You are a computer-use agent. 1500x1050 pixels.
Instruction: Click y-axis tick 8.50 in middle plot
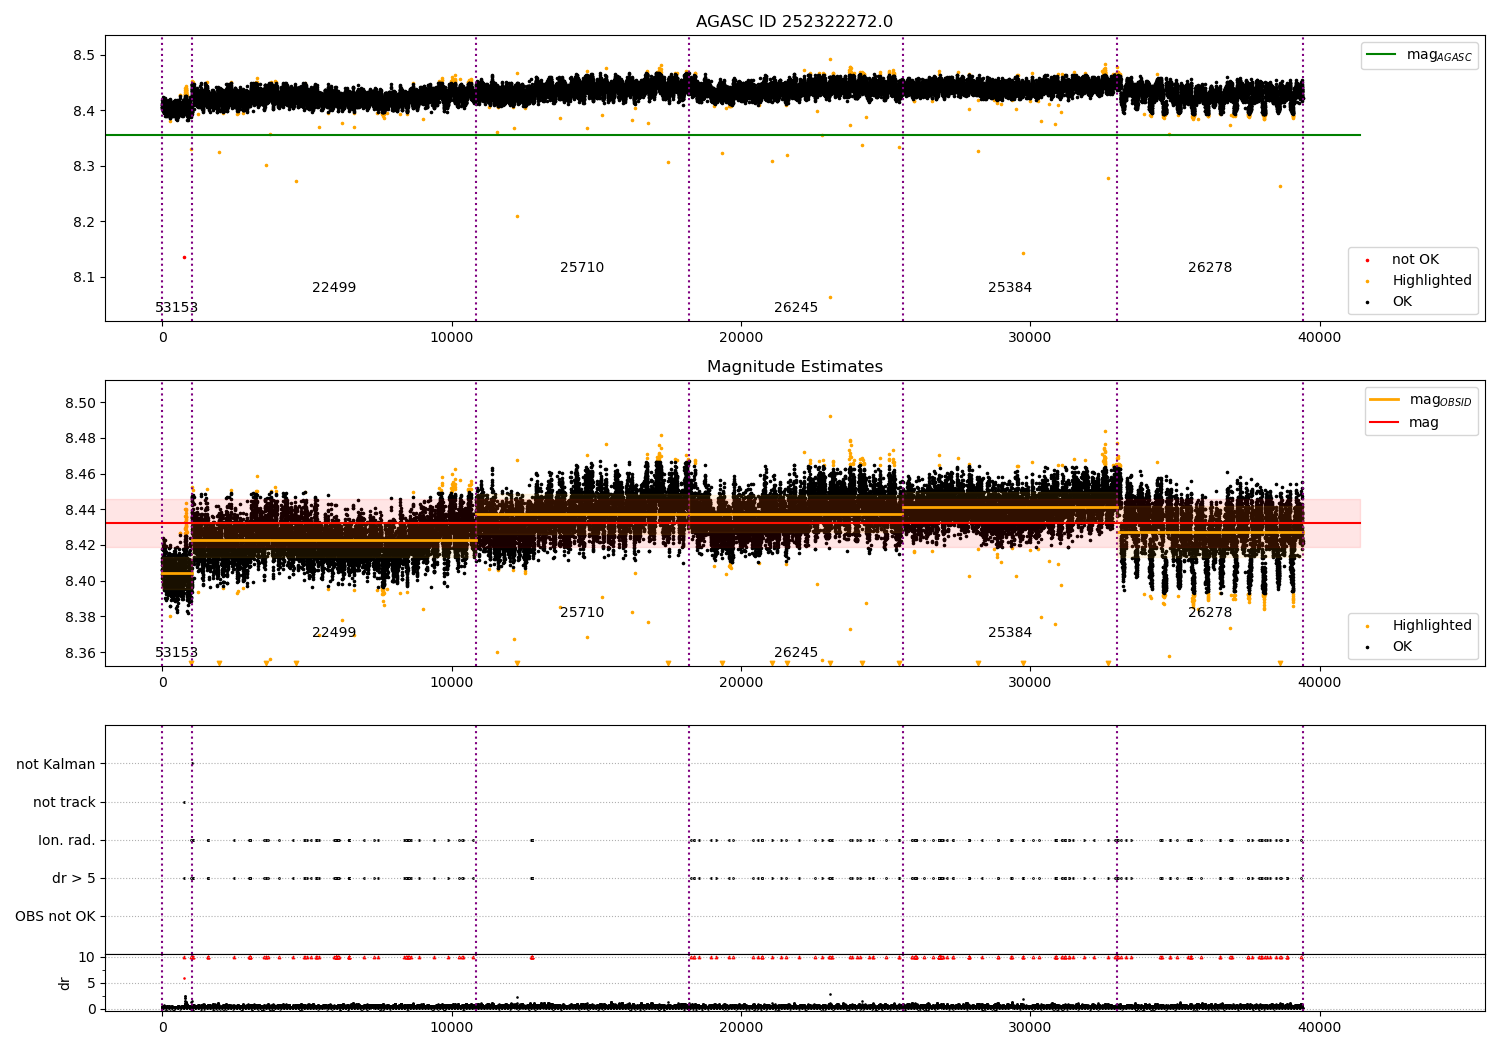pos(79,403)
